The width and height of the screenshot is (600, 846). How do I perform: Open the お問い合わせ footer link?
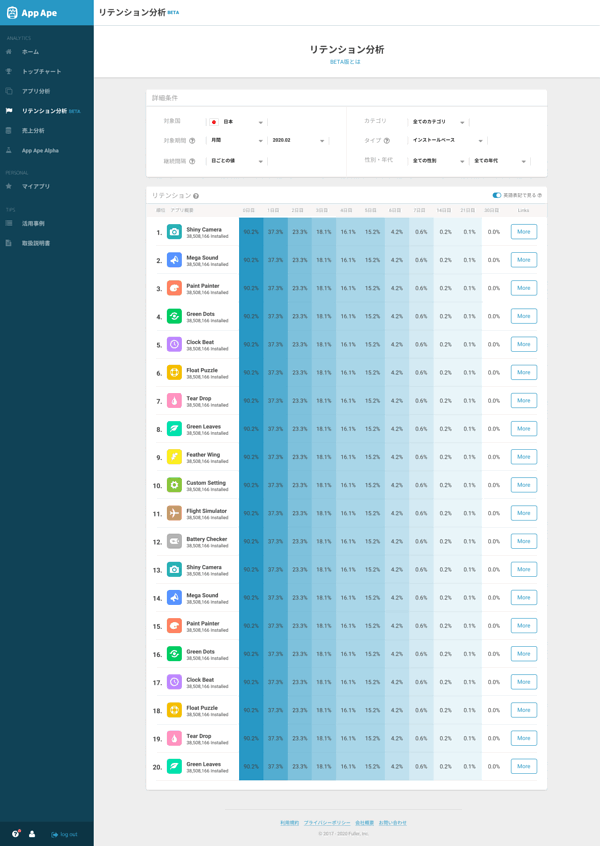(x=392, y=823)
